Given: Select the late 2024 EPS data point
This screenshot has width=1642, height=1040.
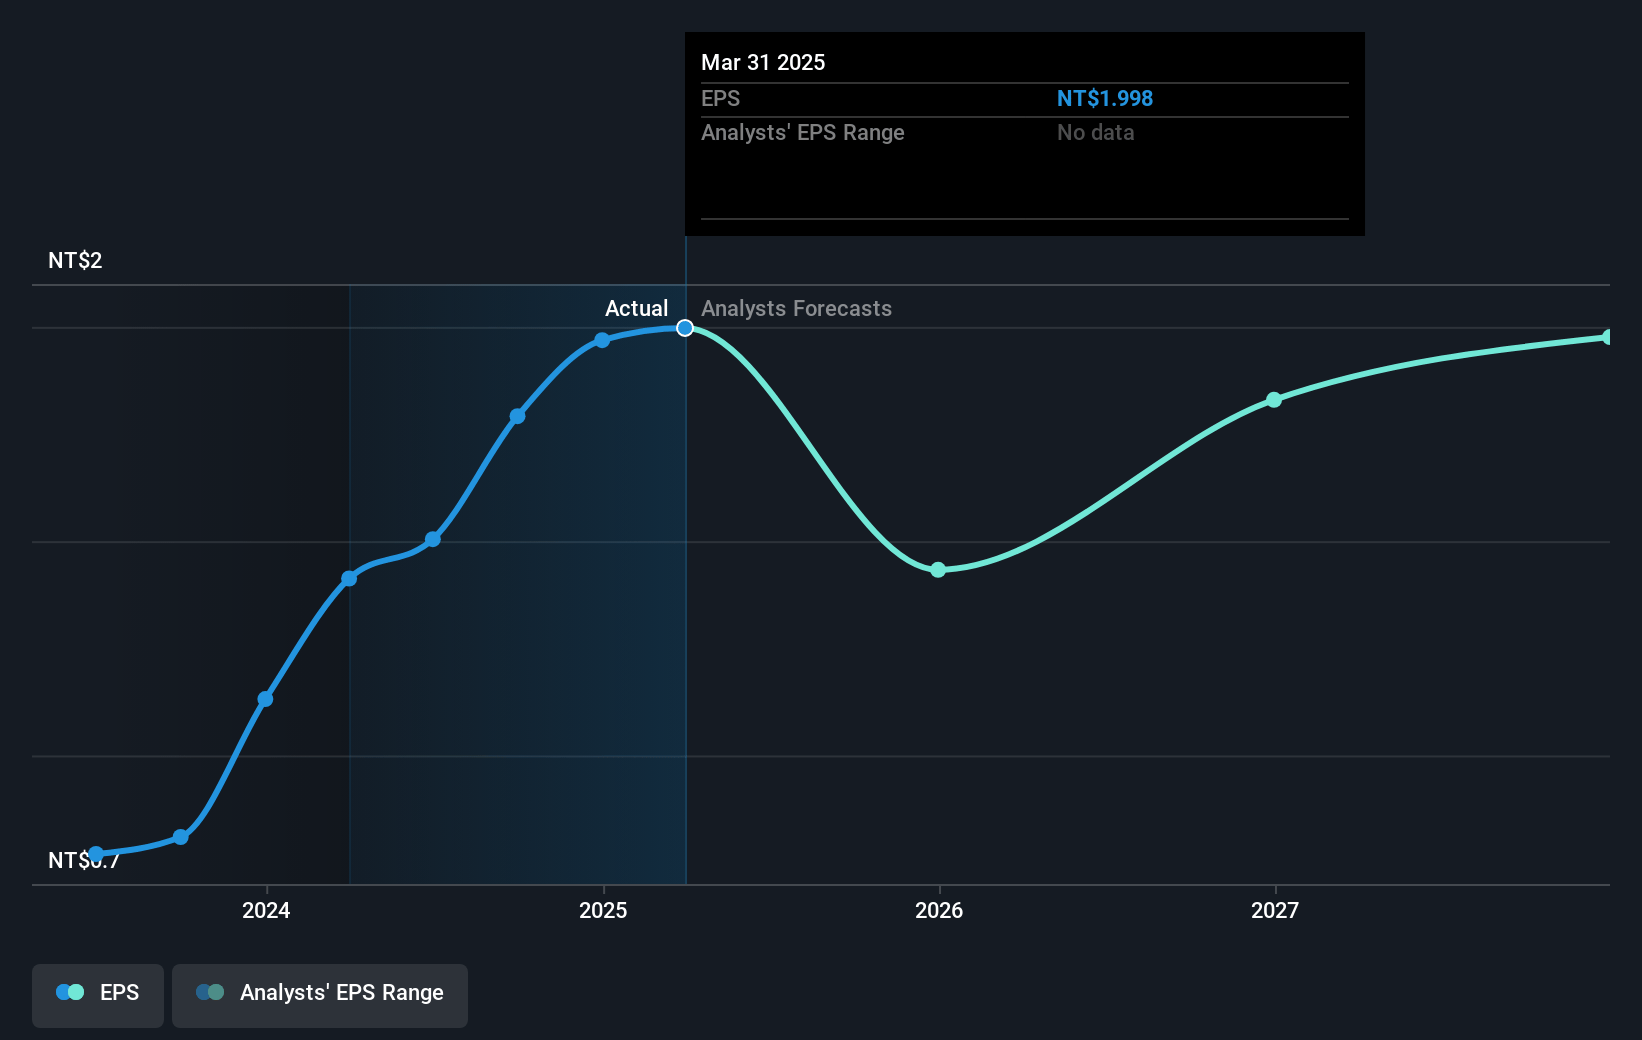Looking at the screenshot, I should pyautogui.click(x=517, y=416).
